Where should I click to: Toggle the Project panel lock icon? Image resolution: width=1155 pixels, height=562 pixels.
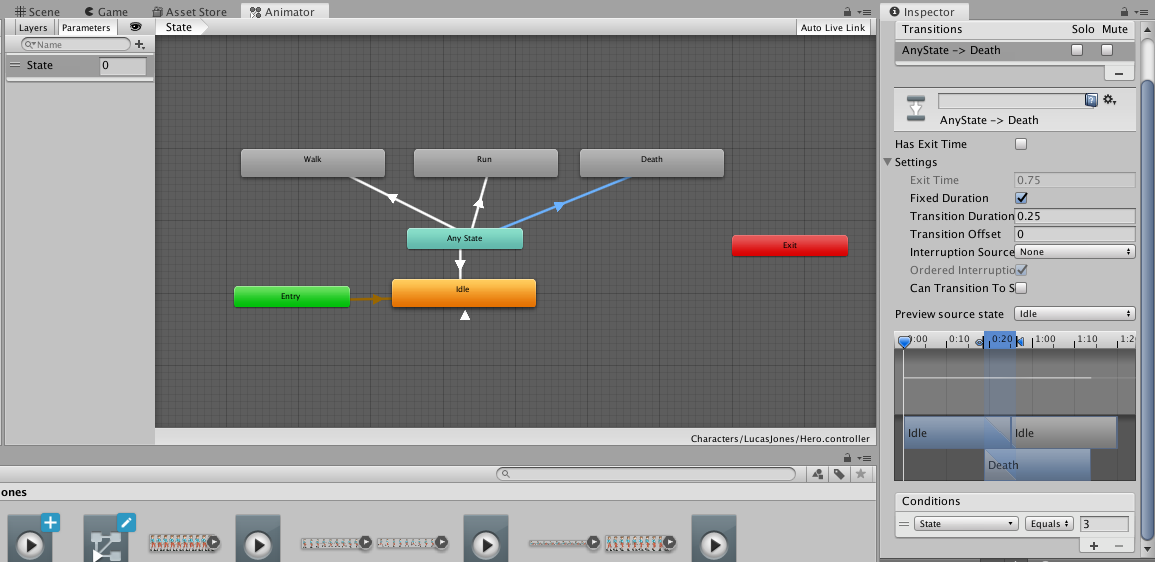pos(848,457)
